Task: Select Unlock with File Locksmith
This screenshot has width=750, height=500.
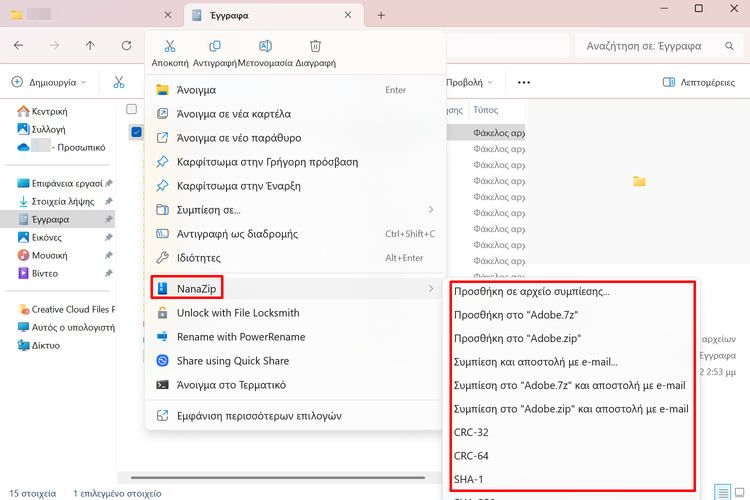Action: coord(296,313)
